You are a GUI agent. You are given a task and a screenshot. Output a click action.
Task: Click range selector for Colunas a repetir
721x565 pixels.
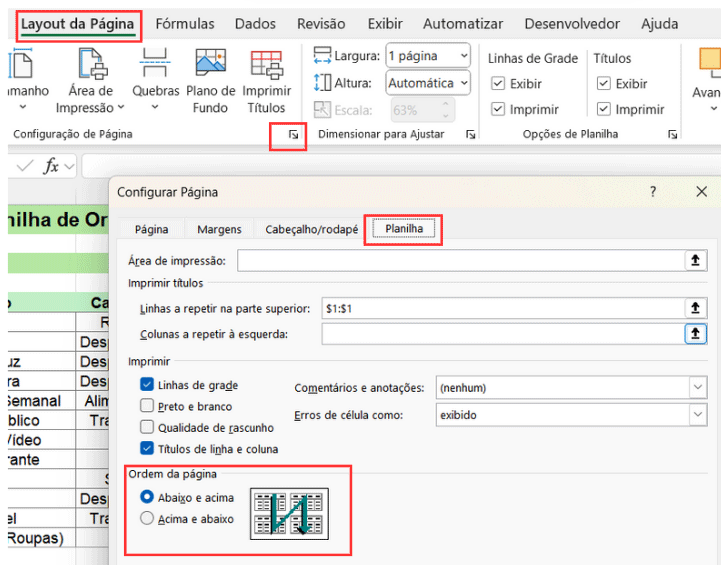695,334
